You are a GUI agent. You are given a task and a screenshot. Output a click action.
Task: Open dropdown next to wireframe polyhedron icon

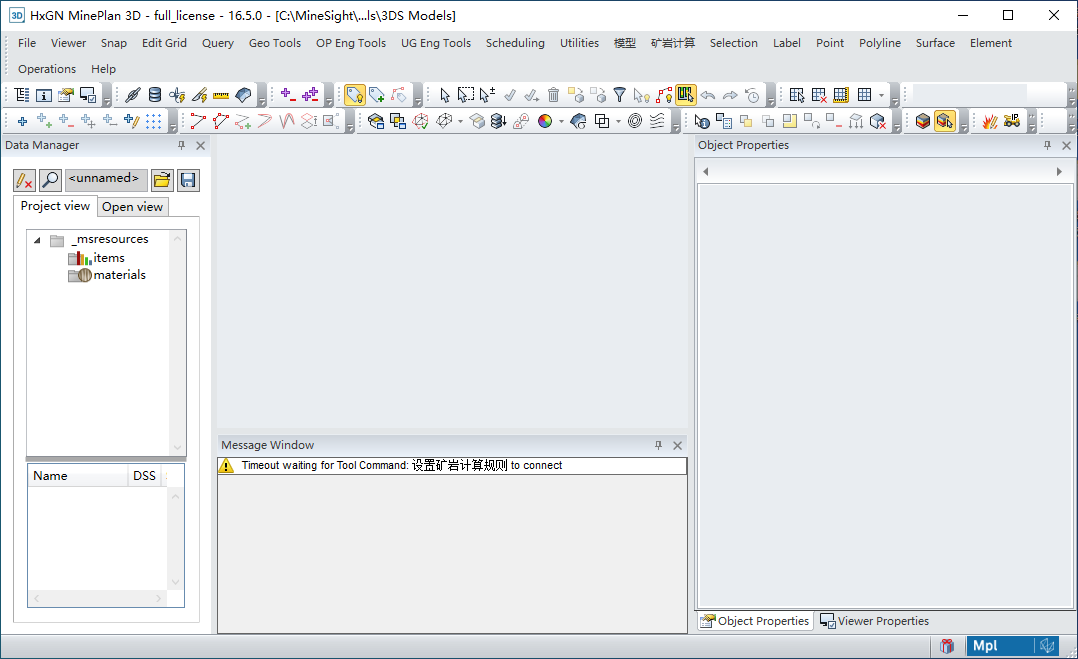coord(460,122)
